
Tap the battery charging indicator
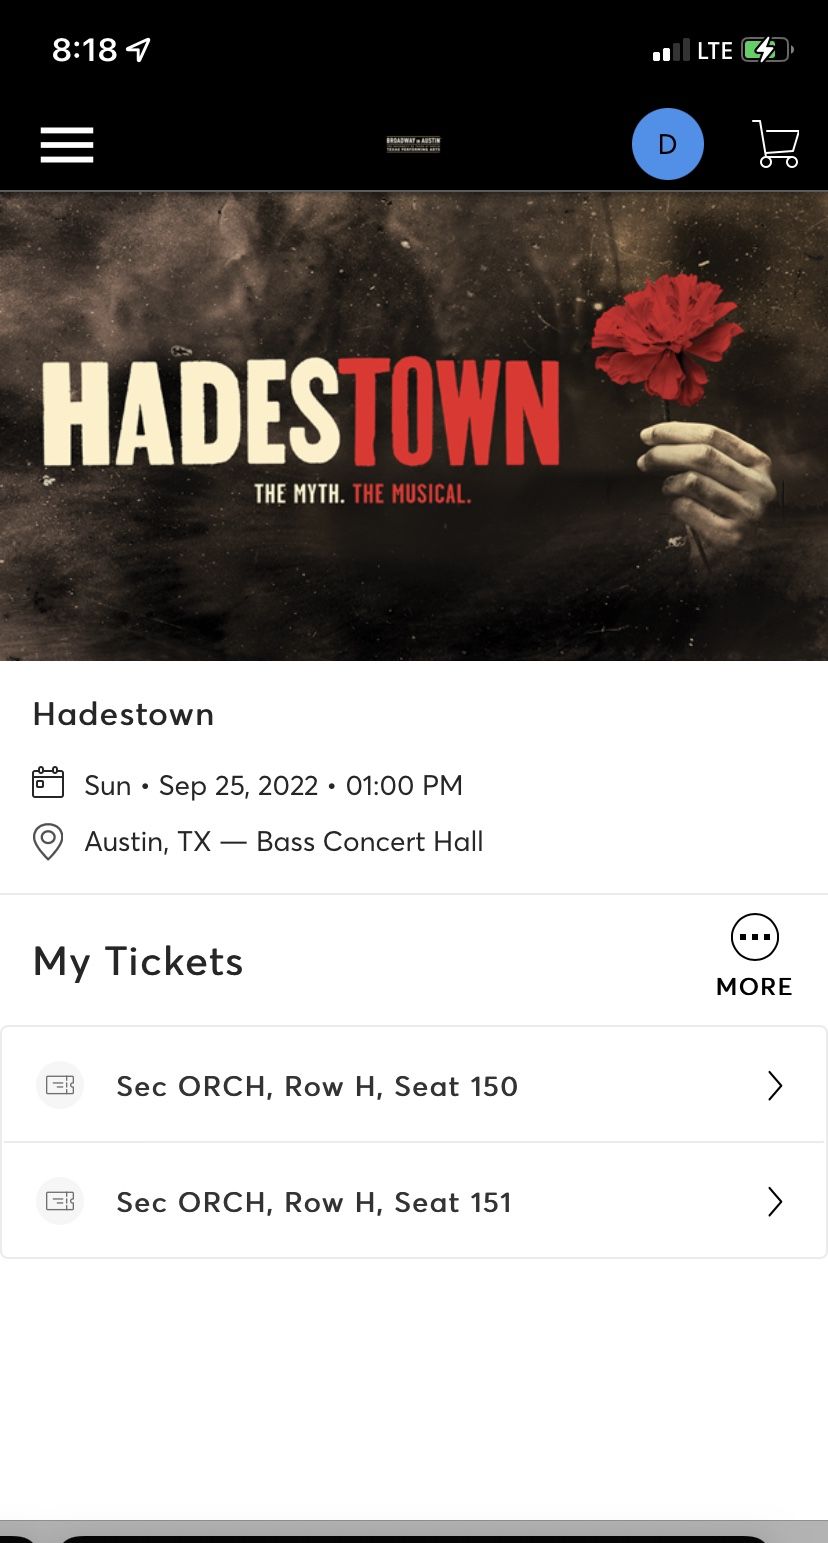[765, 50]
